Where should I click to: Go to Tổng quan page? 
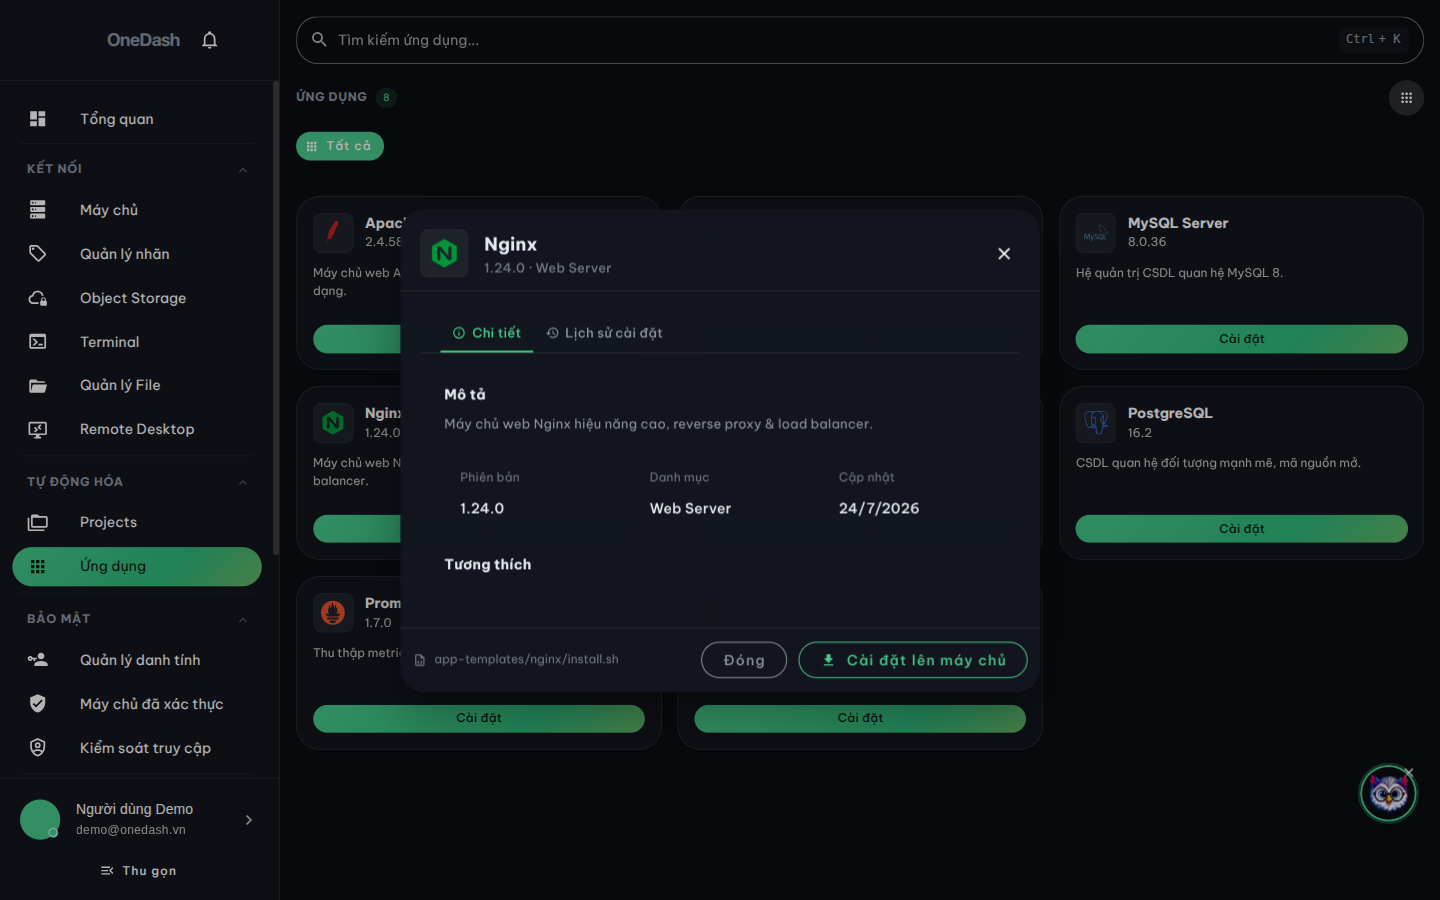(137, 119)
